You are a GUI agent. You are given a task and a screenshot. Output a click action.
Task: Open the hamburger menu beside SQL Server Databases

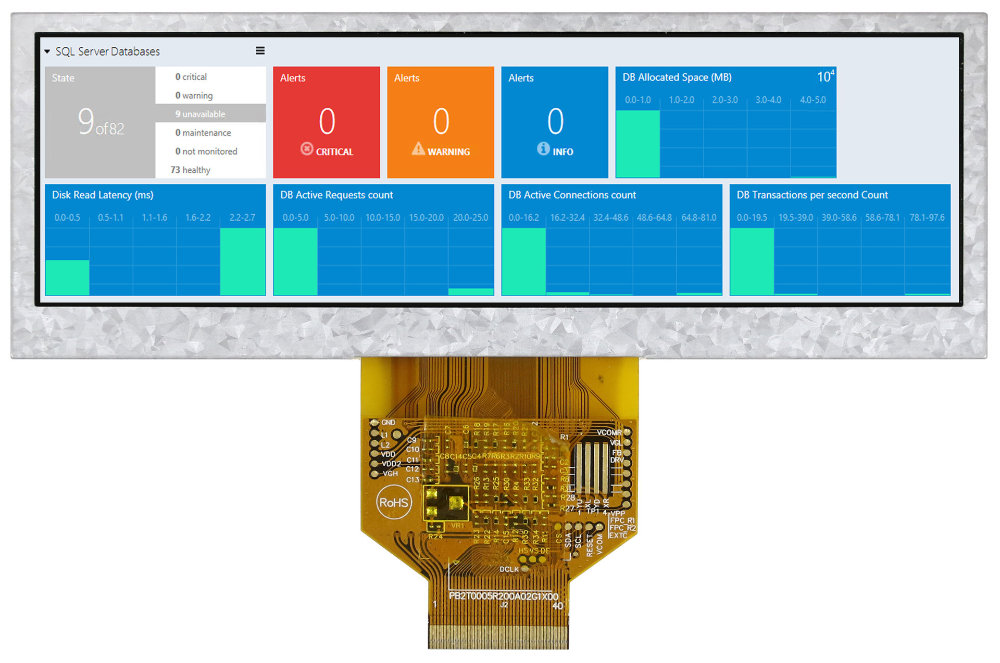(260, 51)
